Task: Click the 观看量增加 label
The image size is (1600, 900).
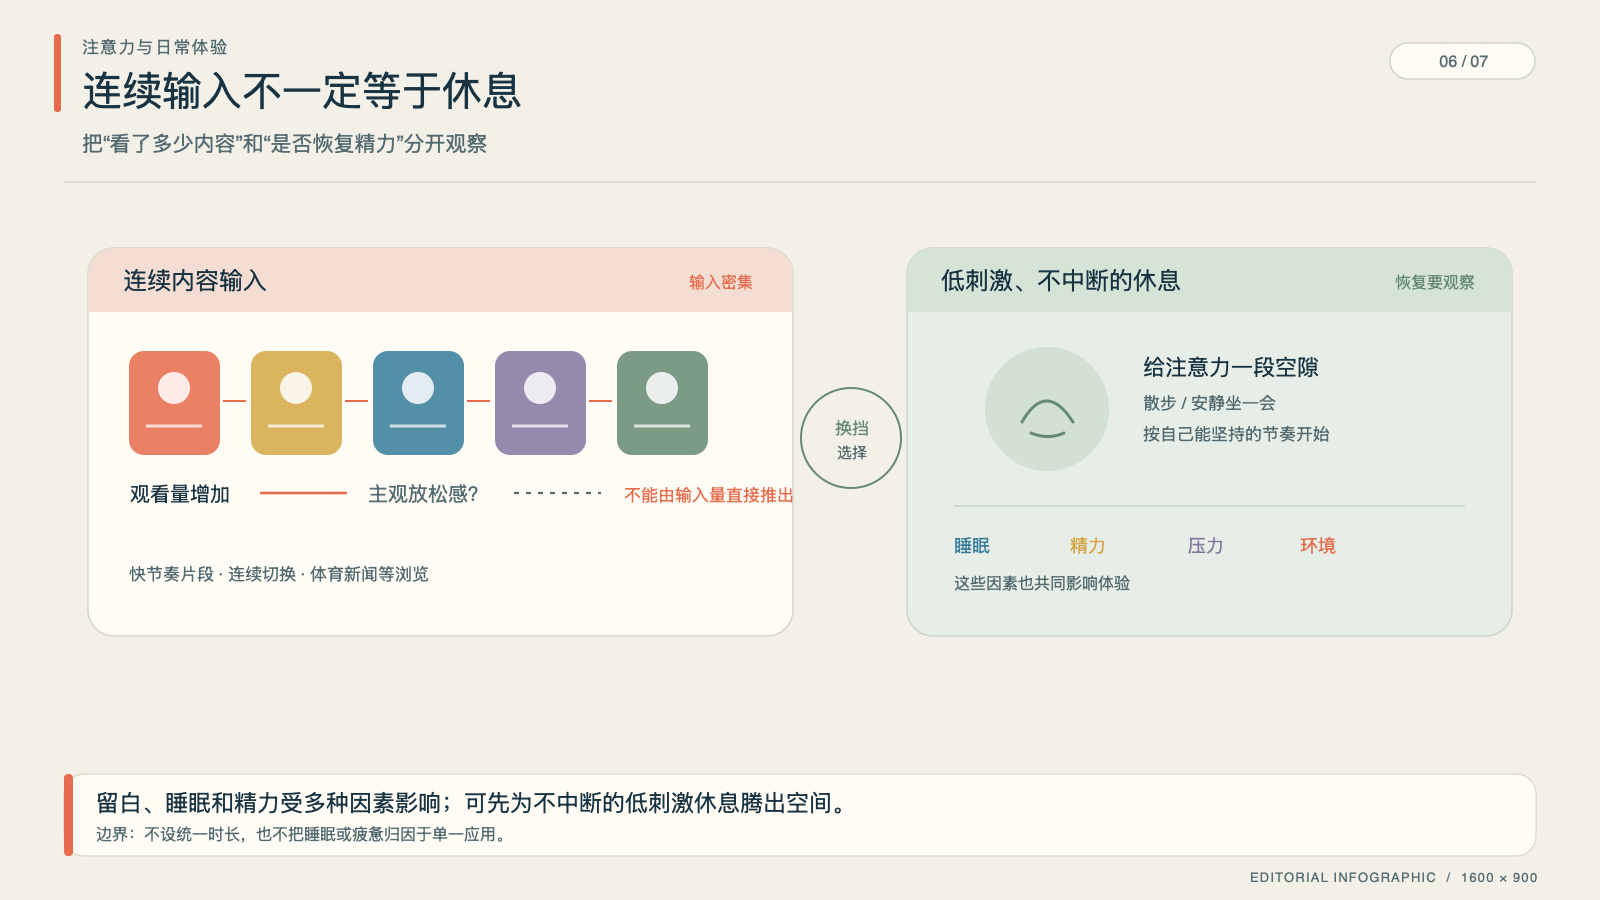Action: 180,494
